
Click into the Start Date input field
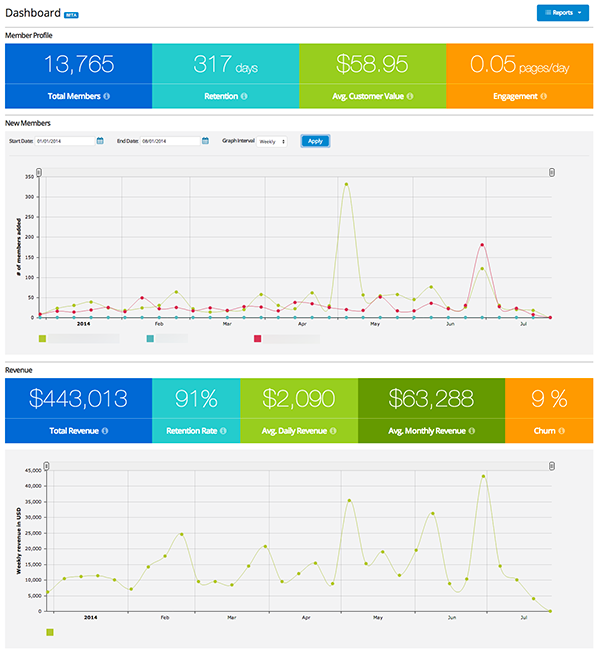click(x=65, y=141)
